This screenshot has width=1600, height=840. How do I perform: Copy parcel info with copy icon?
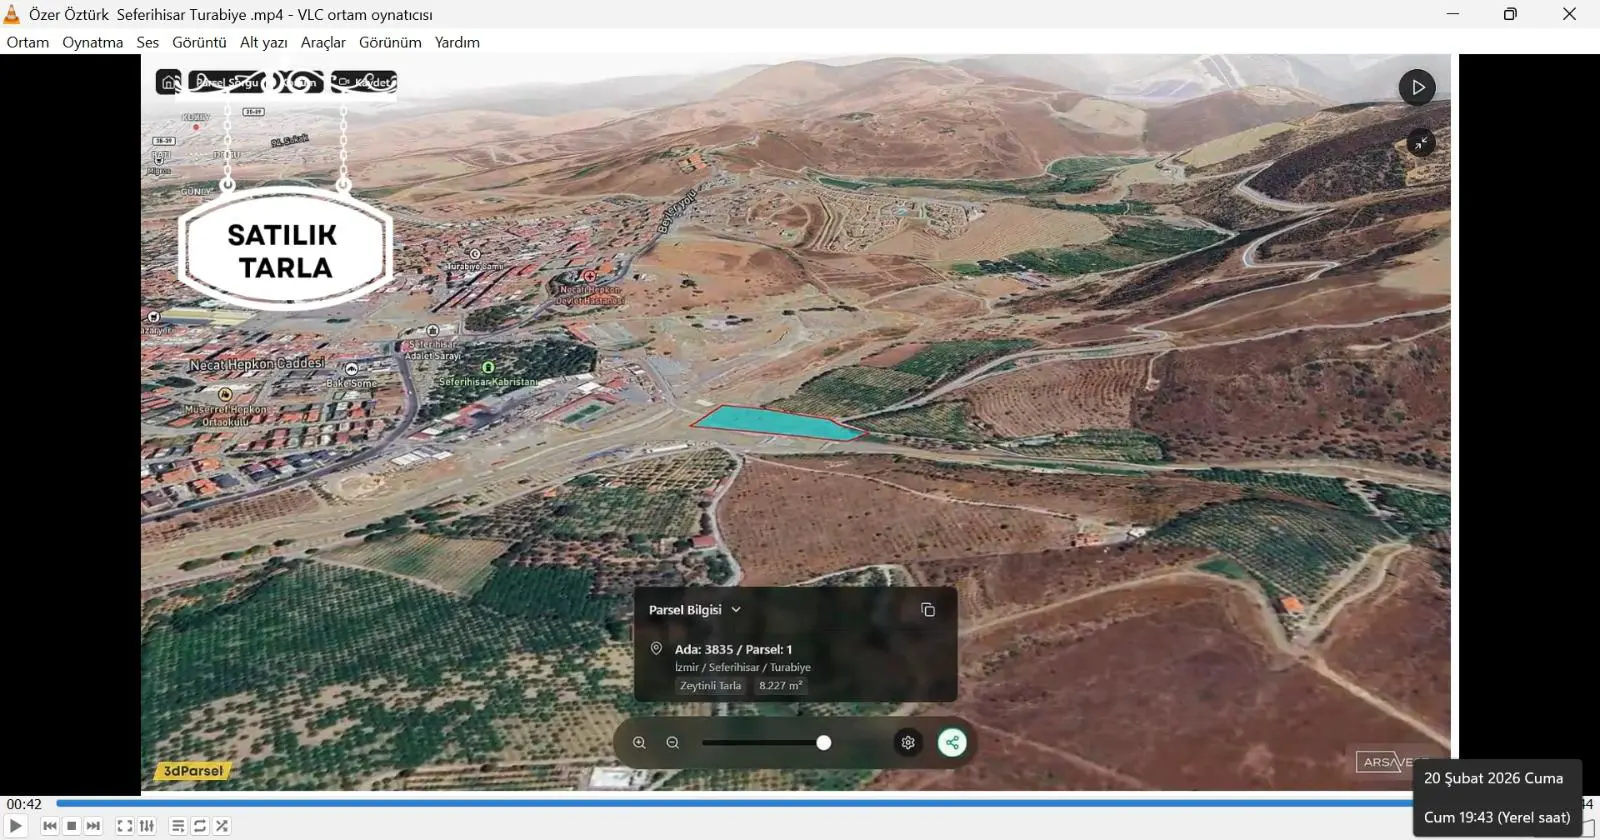(x=928, y=610)
